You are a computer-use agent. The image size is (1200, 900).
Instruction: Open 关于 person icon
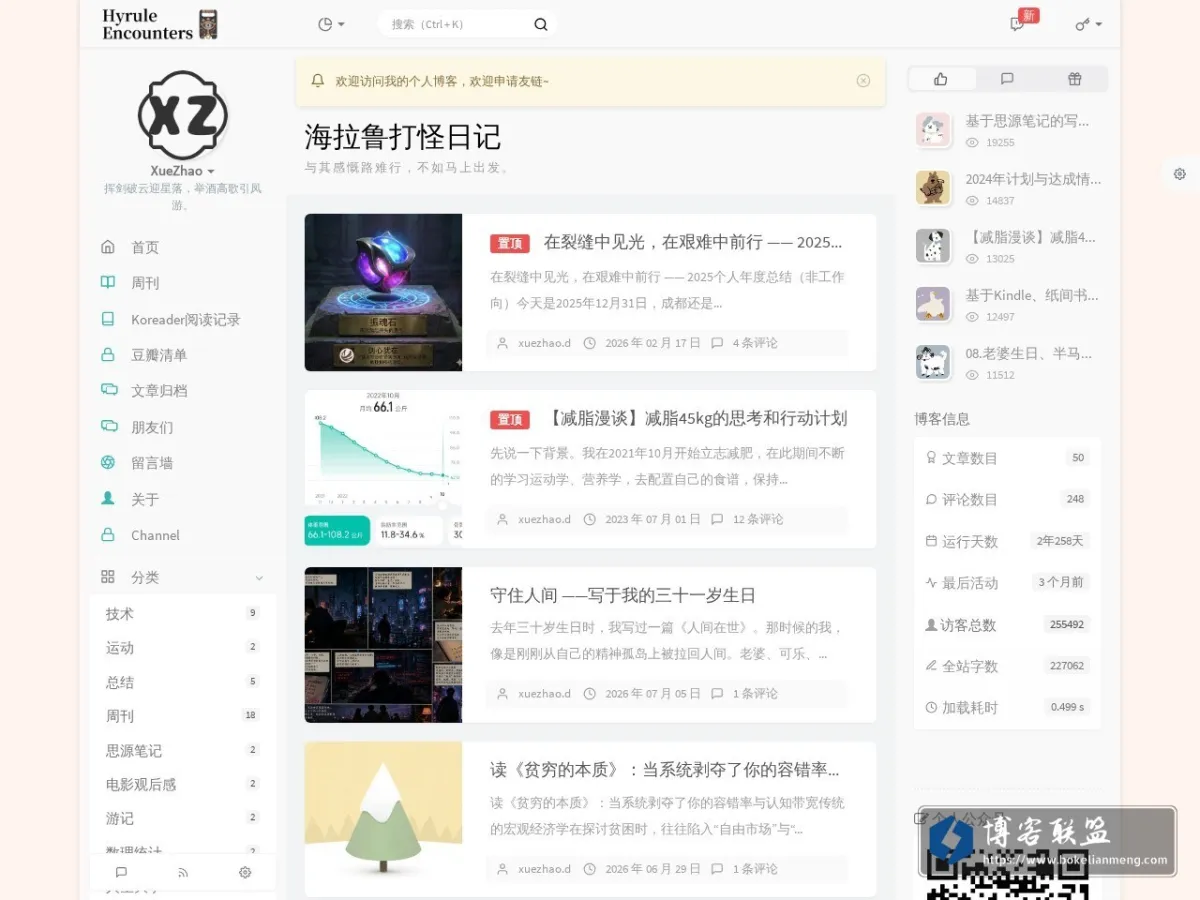pyautogui.click(x=108, y=498)
